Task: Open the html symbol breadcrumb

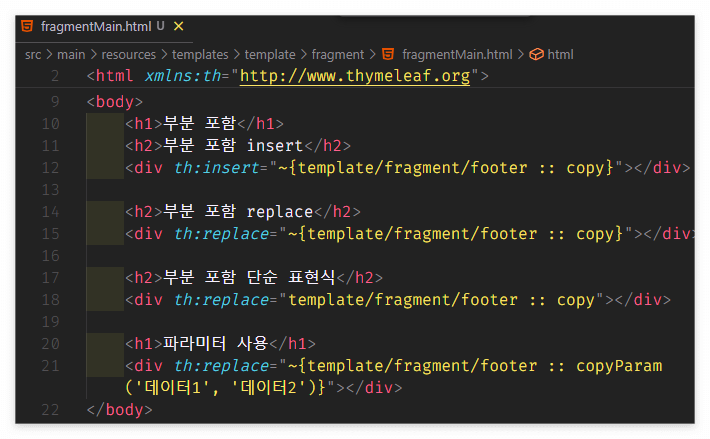Action: pyautogui.click(x=560, y=55)
